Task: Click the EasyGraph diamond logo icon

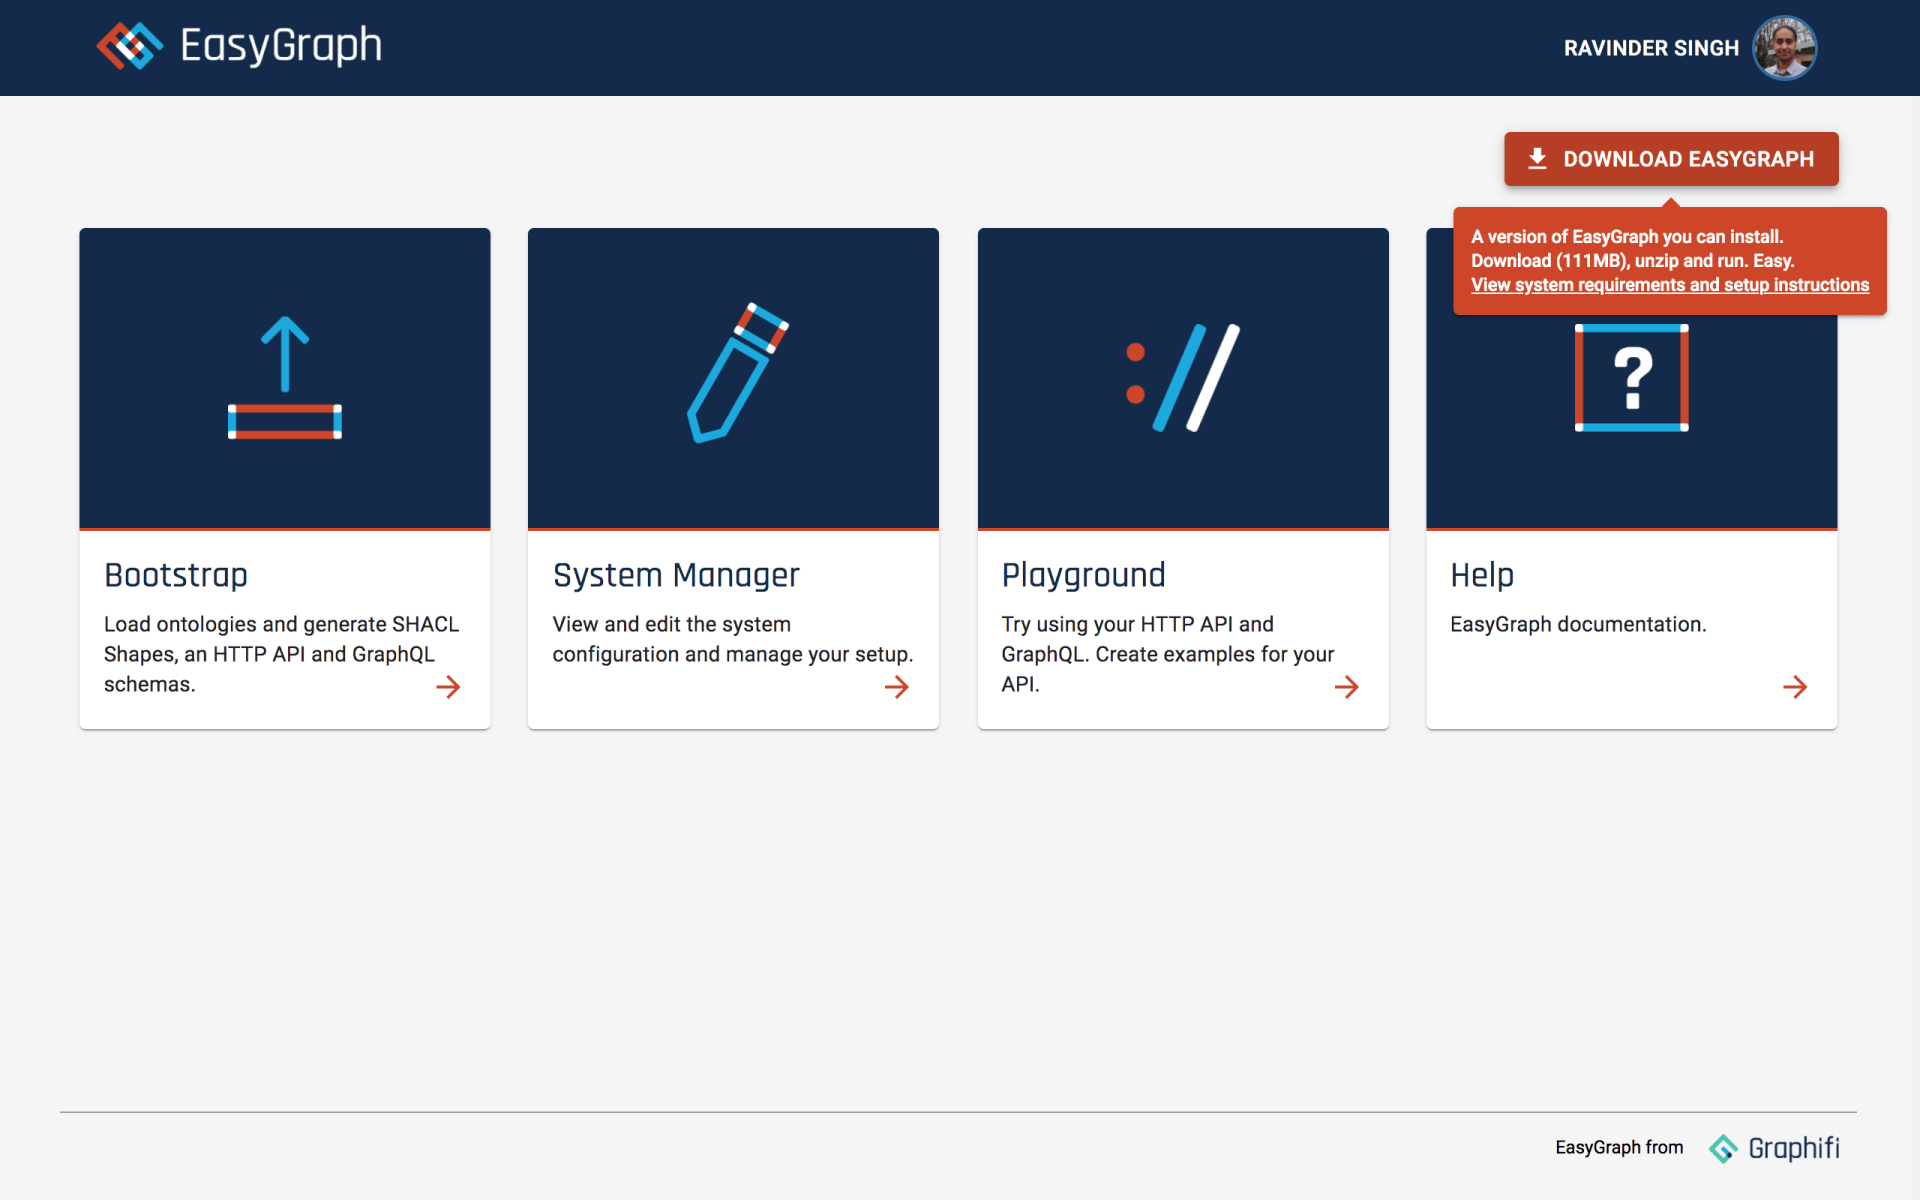Action: coord(129,46)
